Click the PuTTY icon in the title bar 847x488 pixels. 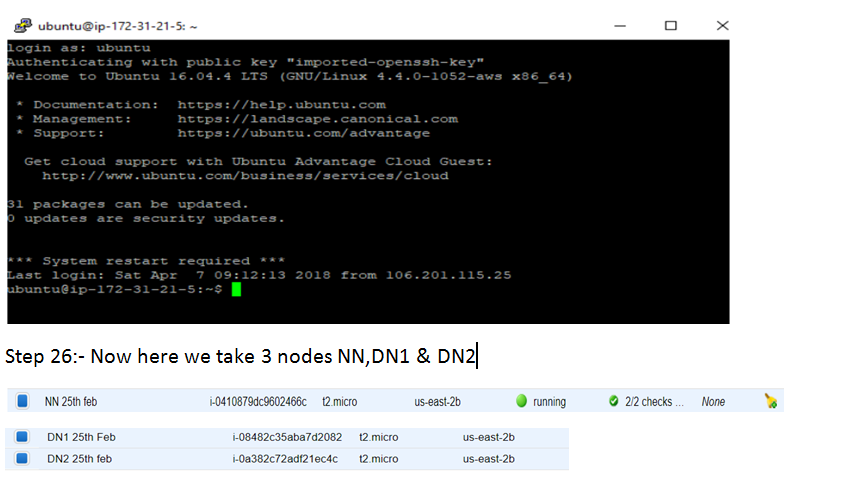(x=23, y=25)
